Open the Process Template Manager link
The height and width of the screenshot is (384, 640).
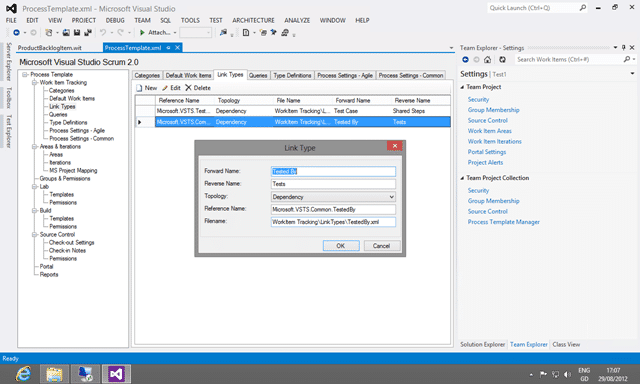click(x=503, y=222)
